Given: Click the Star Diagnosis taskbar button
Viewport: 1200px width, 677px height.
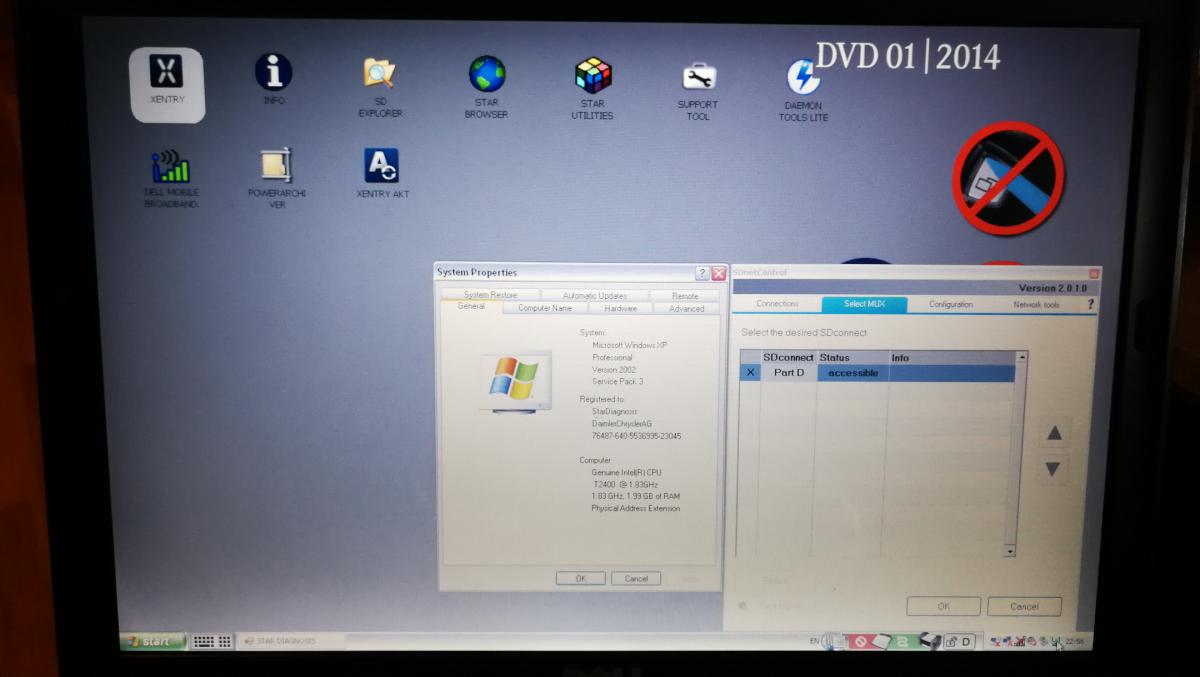Looking at the screenshot, I should [290, 641].
